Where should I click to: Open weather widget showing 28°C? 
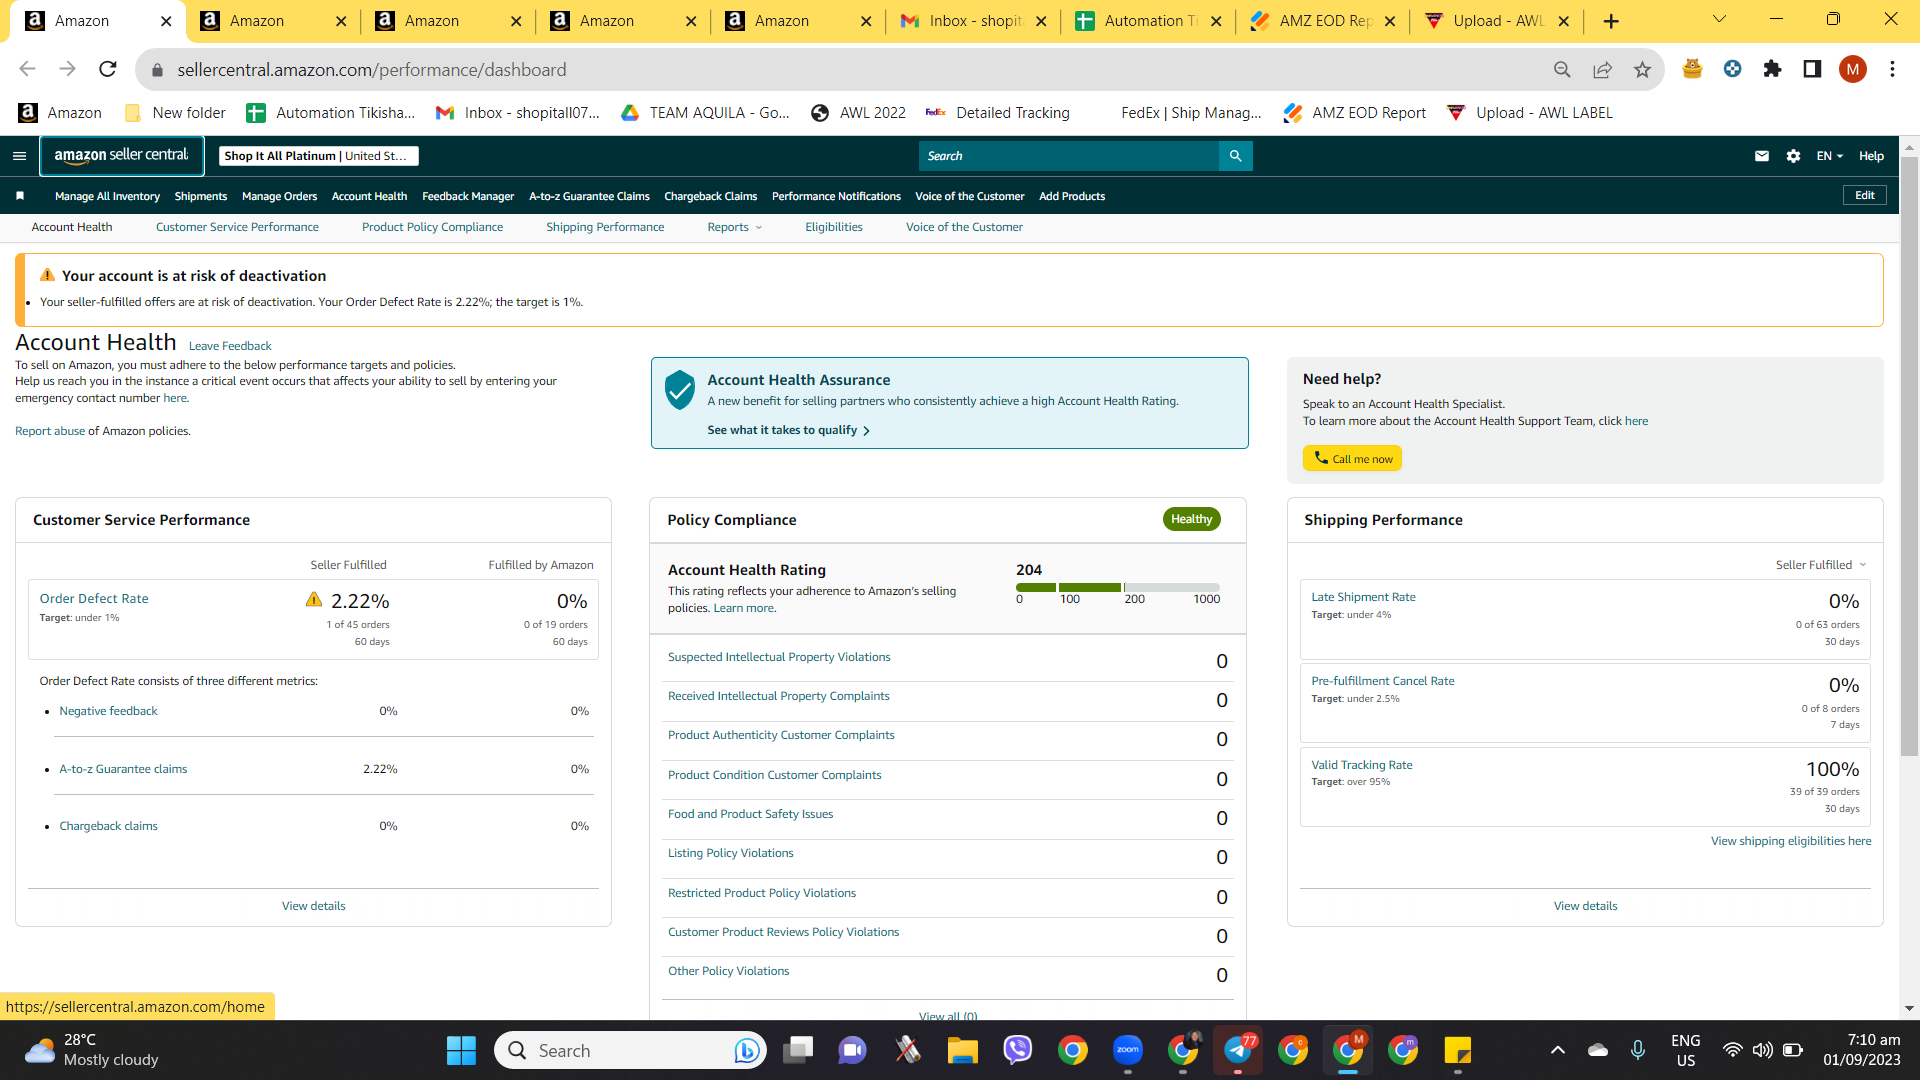pos(91,1050)
